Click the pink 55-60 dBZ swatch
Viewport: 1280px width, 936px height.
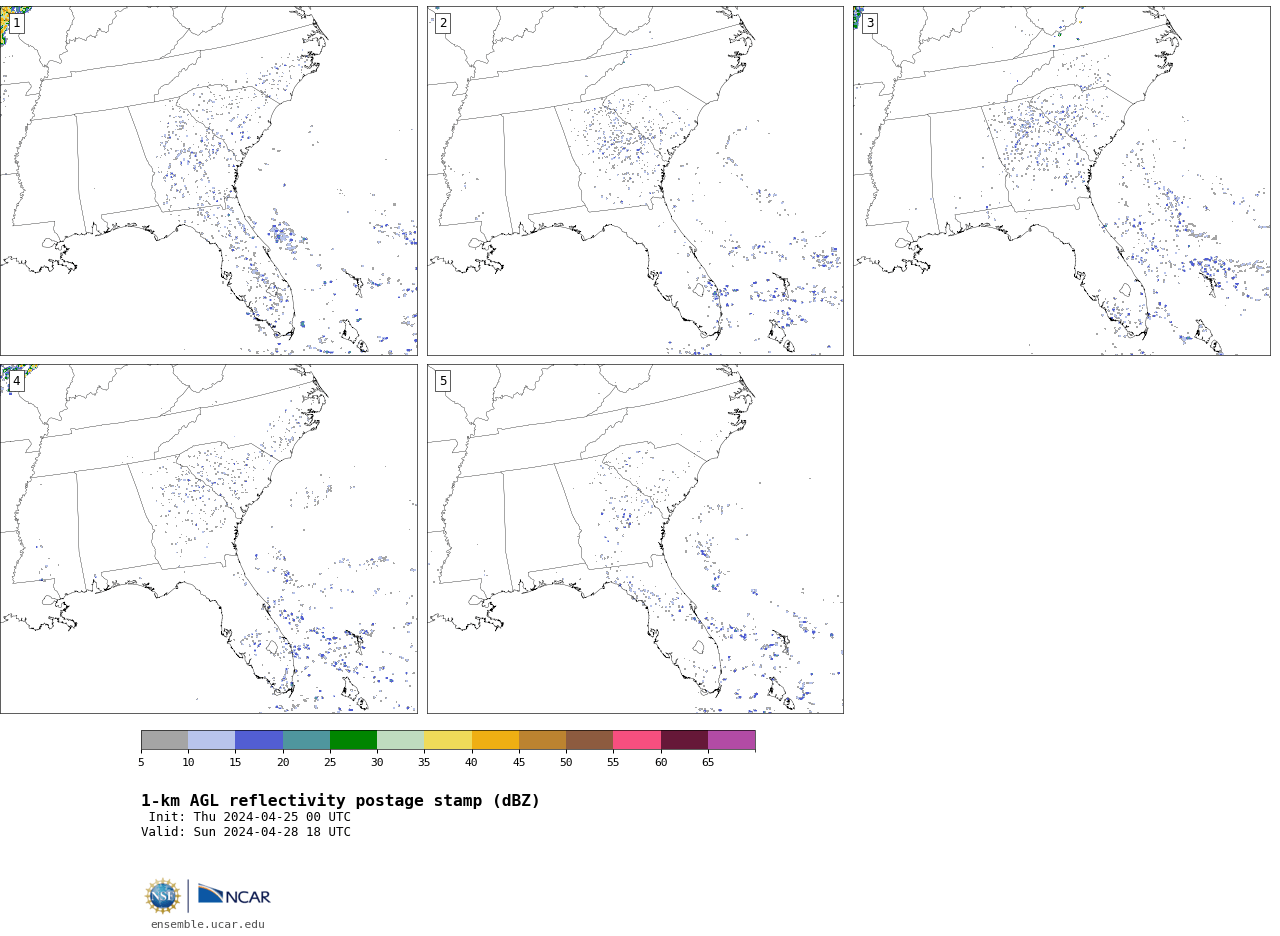click(x=637, y=740)
